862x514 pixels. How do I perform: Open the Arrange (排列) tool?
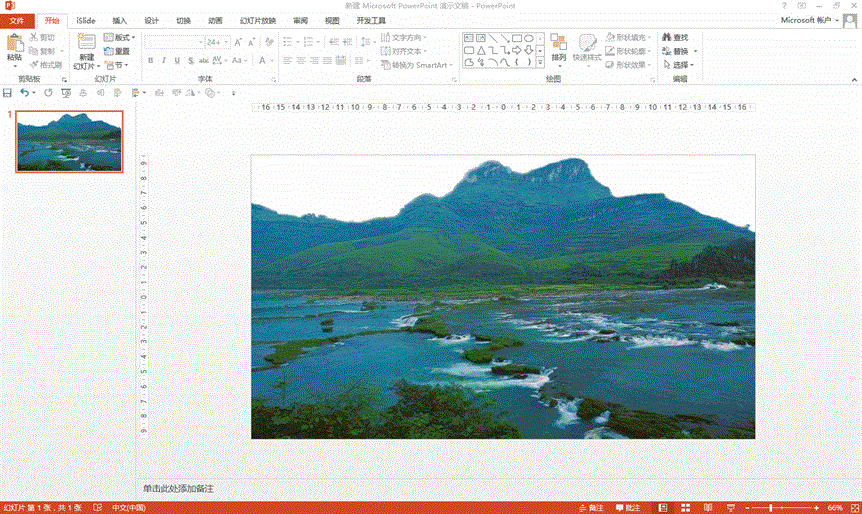[558, 48]
